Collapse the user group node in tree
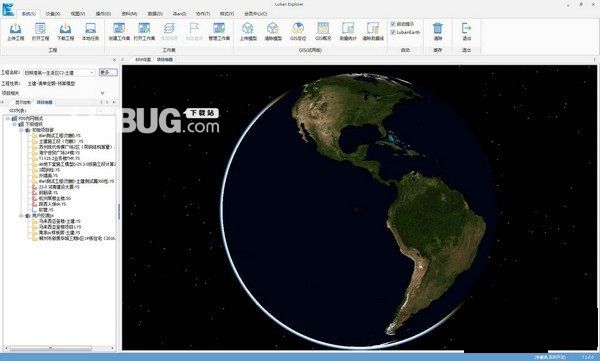 (x=21, y=216)
